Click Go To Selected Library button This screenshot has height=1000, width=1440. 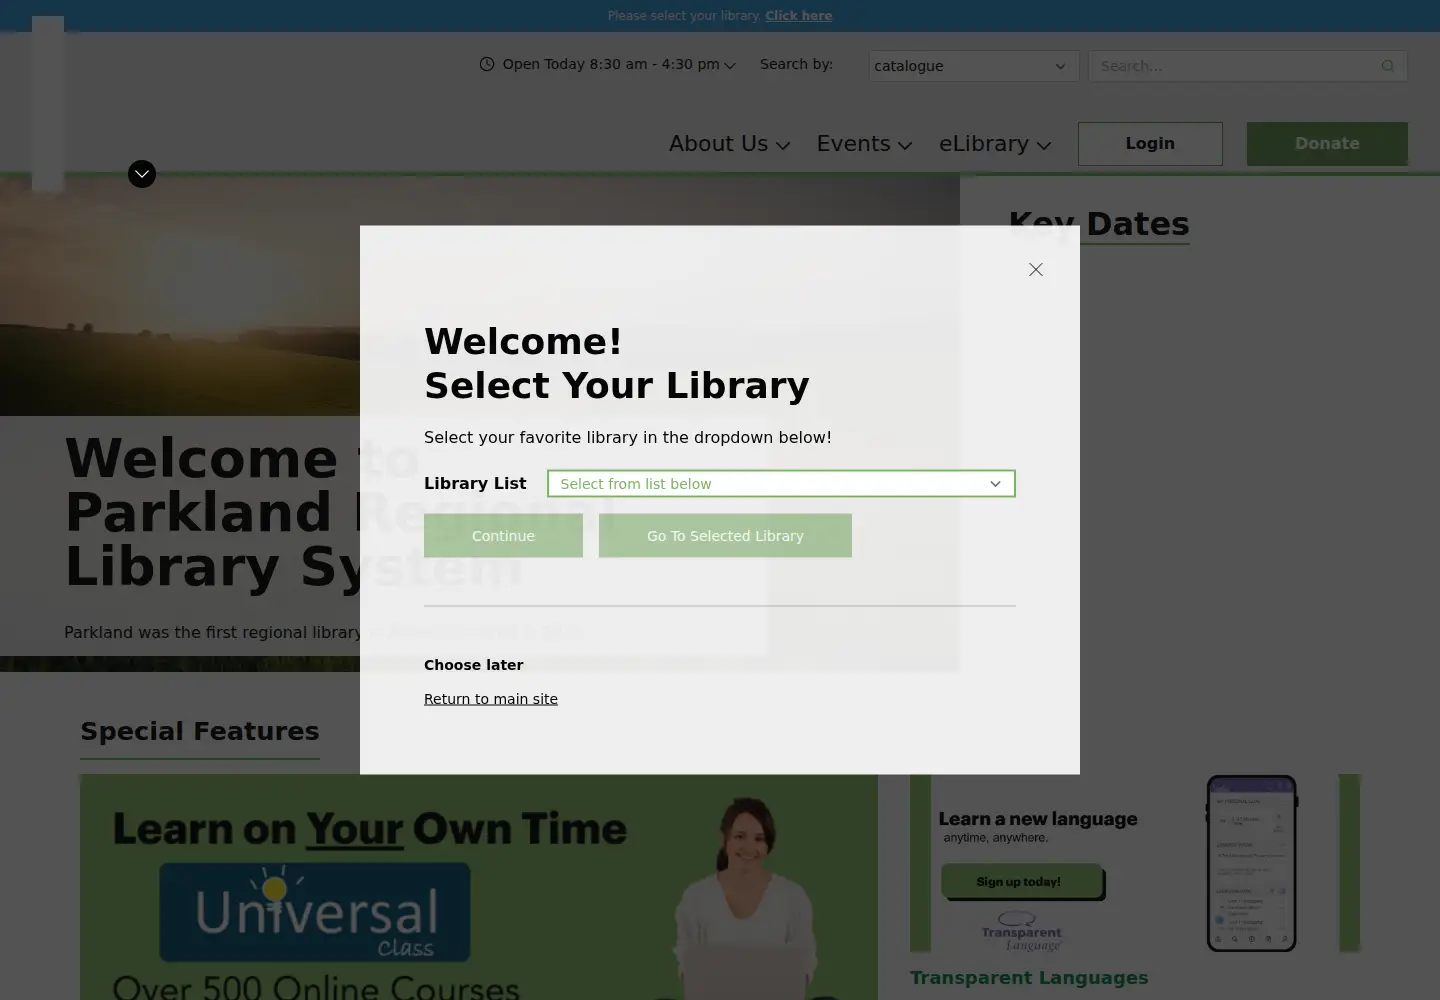tap(725, 536)
